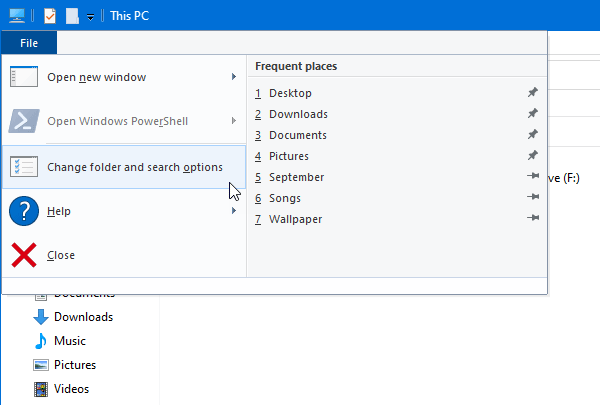The width and height of the screenshot is (600, 405).
Task: Click the Music note icon in sidebar
Action: (41, 341)
